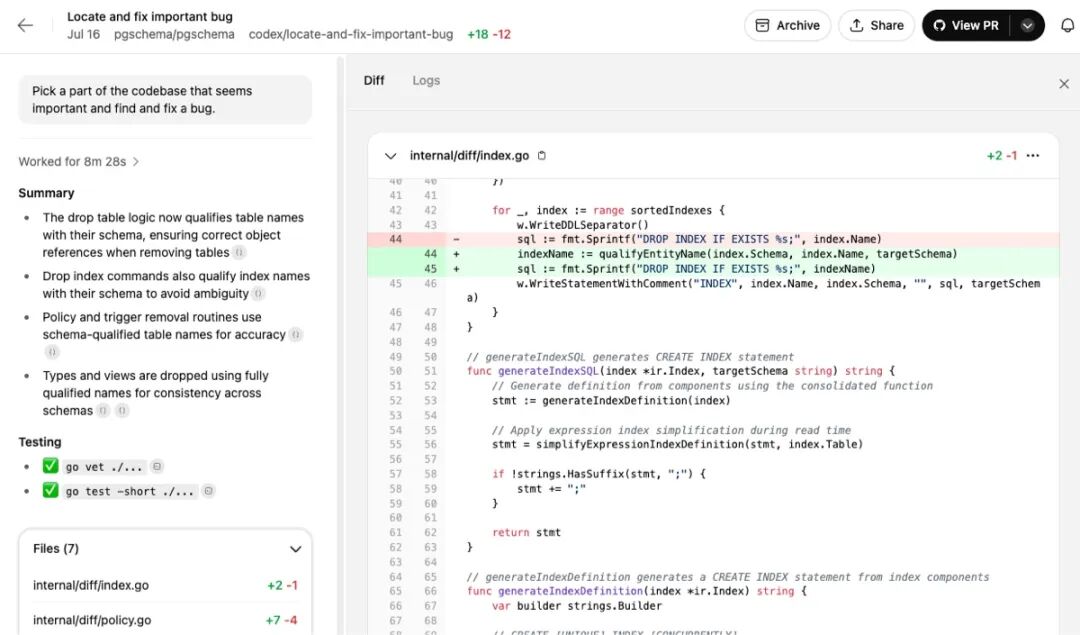Switch to the Logs tab

[x=426, y=81]
